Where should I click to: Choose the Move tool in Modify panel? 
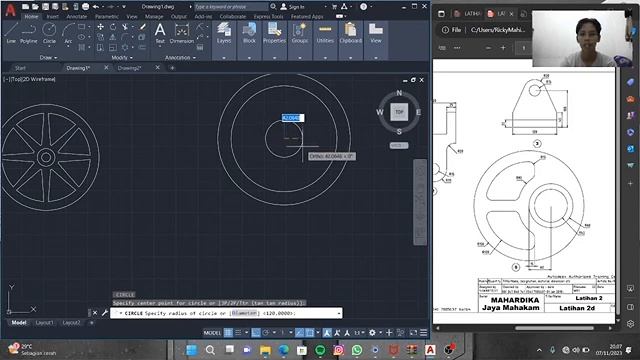point(100,27)
